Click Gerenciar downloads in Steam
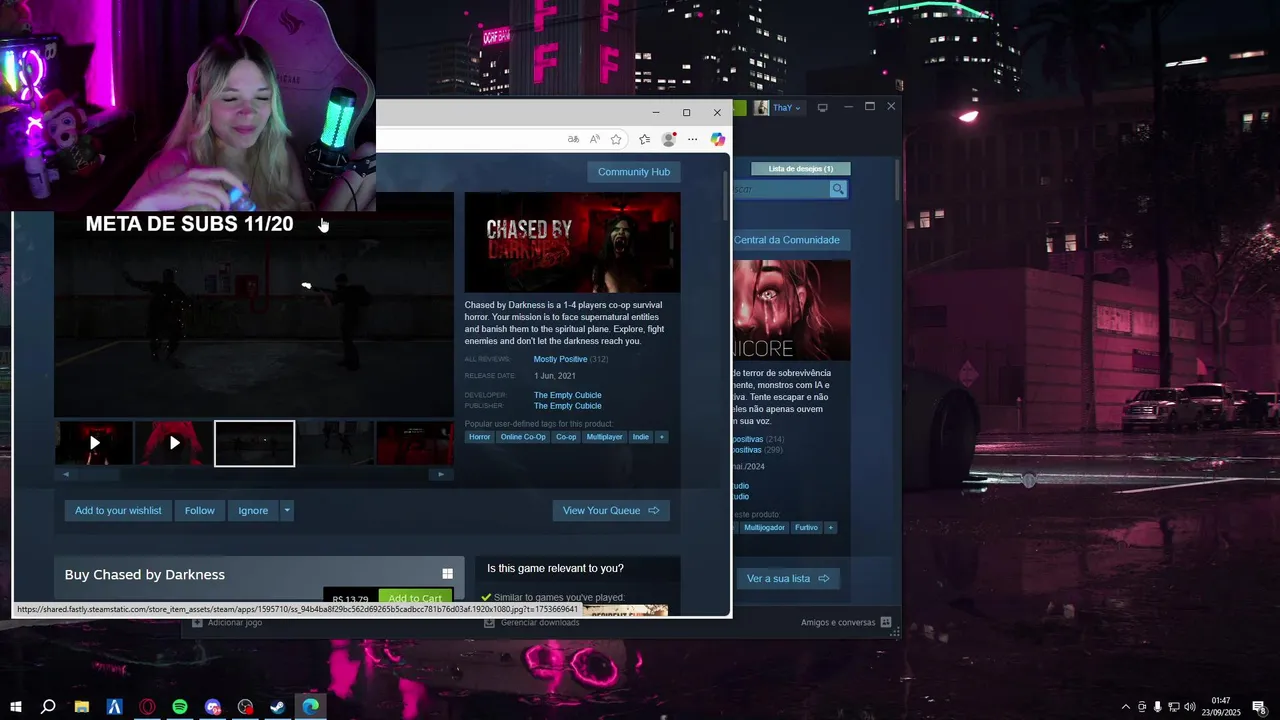Viewport: 1280px width, 720px height. pos(531,622)
